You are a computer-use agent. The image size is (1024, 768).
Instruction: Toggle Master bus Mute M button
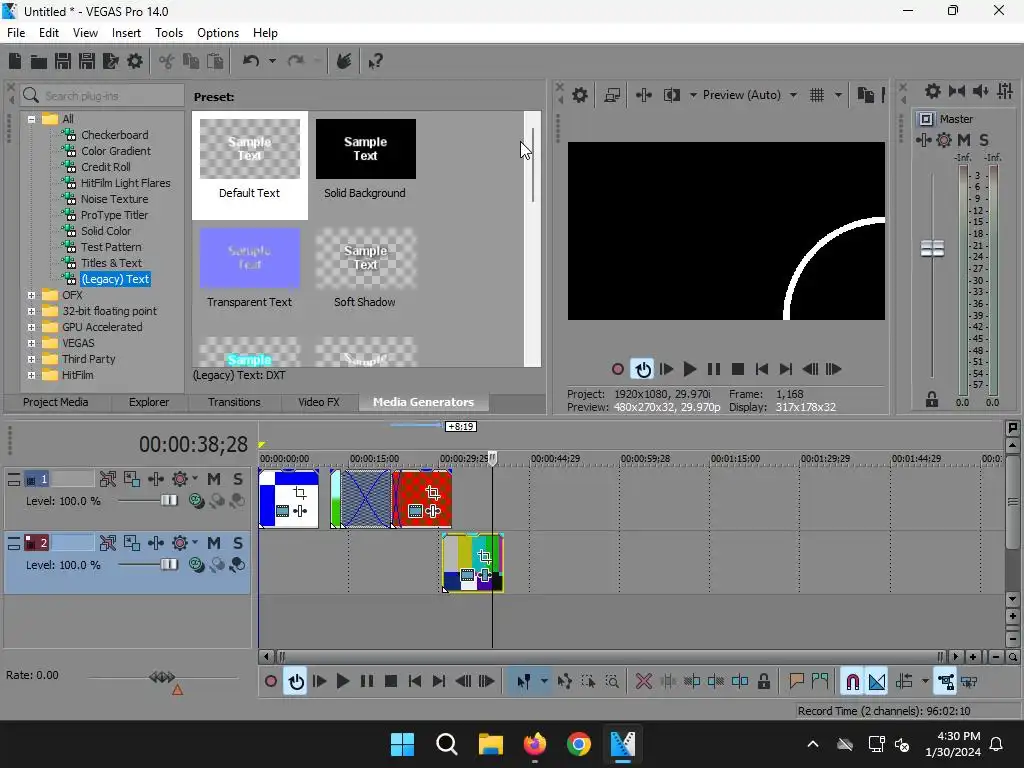964,140
